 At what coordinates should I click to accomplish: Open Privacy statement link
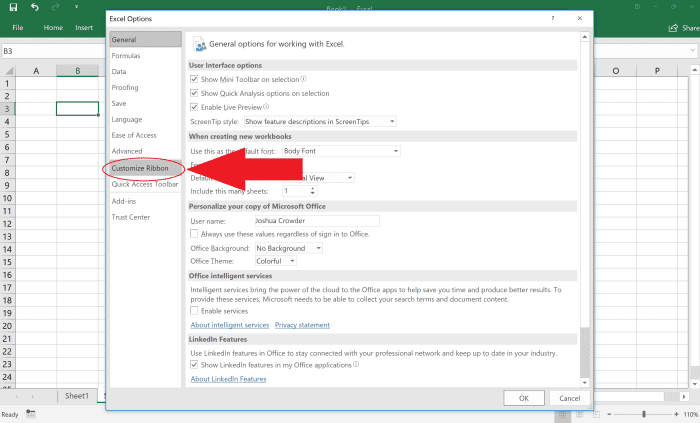click(x=302, y=325)
